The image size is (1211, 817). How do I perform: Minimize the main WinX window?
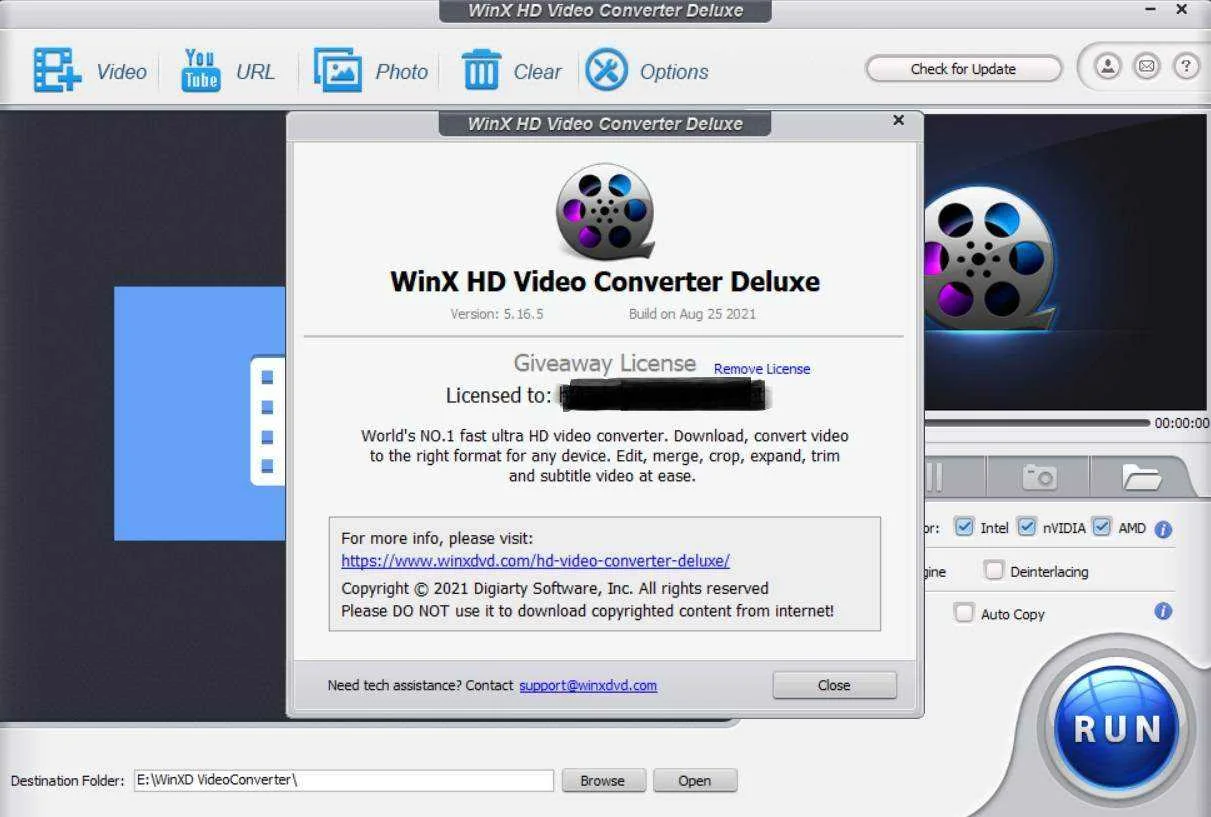pyautogui.click(x=1150, y=9)
